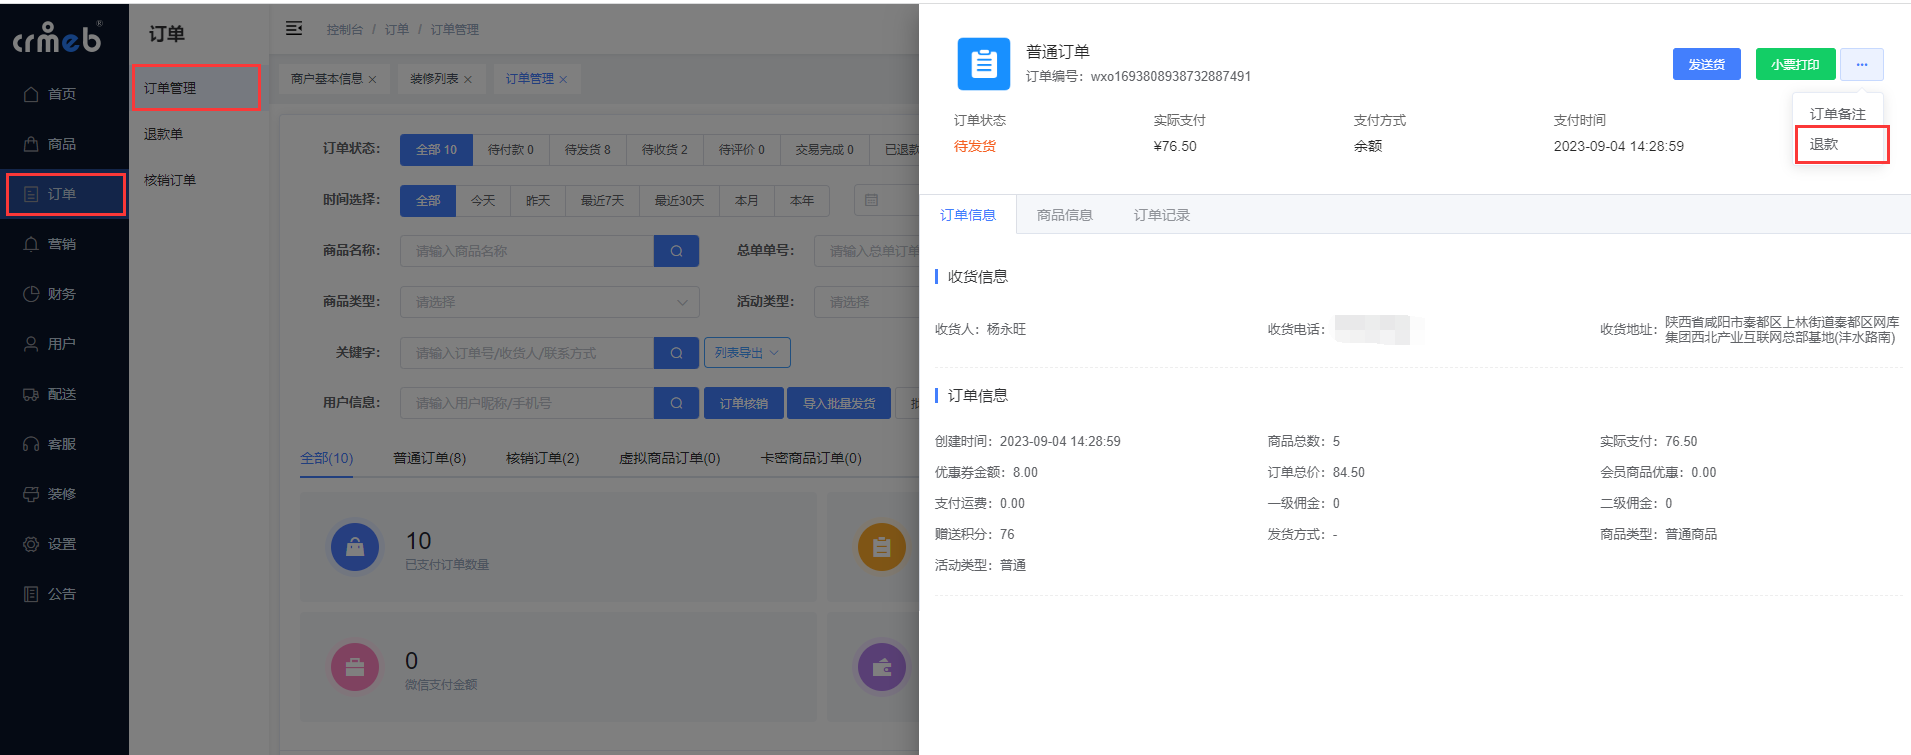
Task: Expand the 商品类型 dropdown
Action: tap(549, 302)
